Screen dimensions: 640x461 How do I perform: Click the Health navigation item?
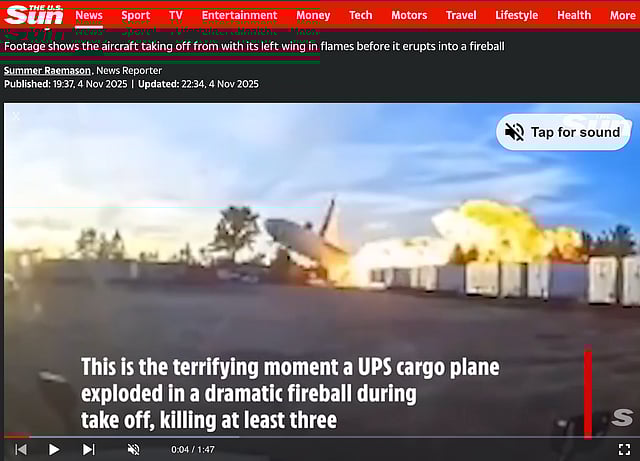(574, 16)
